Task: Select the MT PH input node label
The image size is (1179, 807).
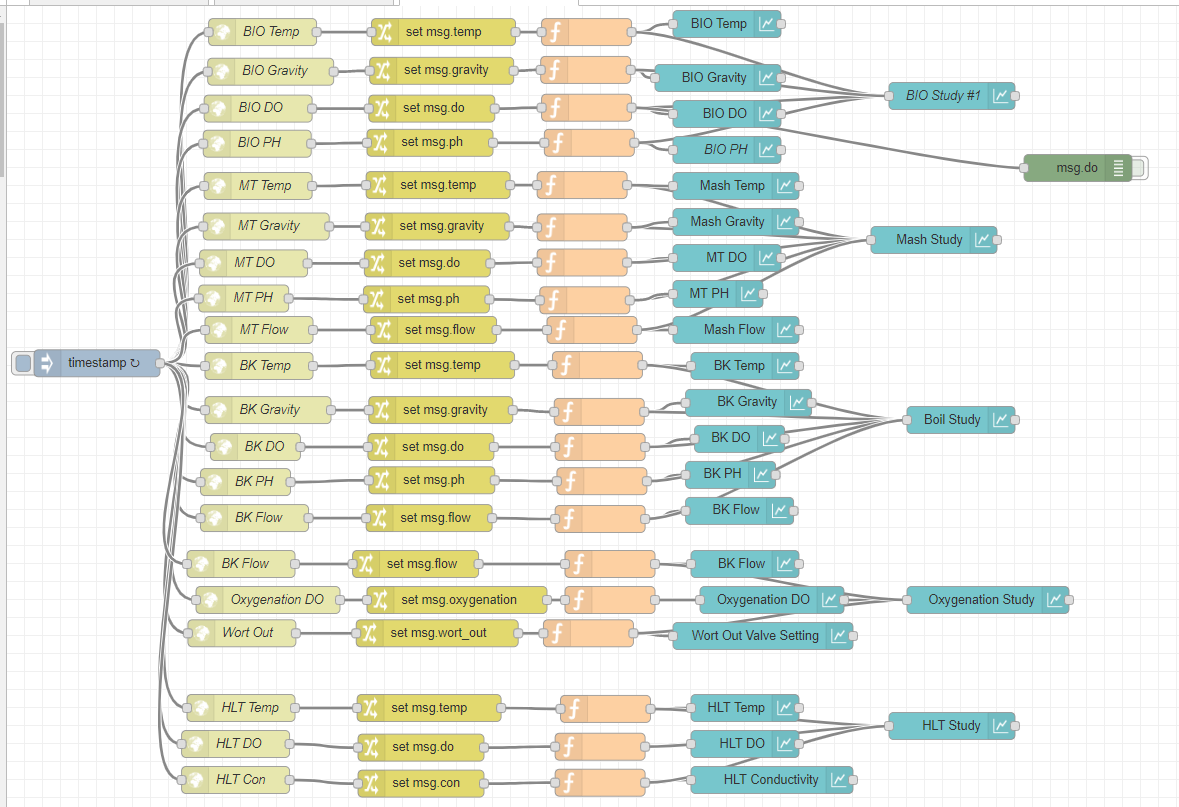Action: tap(253, 297)
